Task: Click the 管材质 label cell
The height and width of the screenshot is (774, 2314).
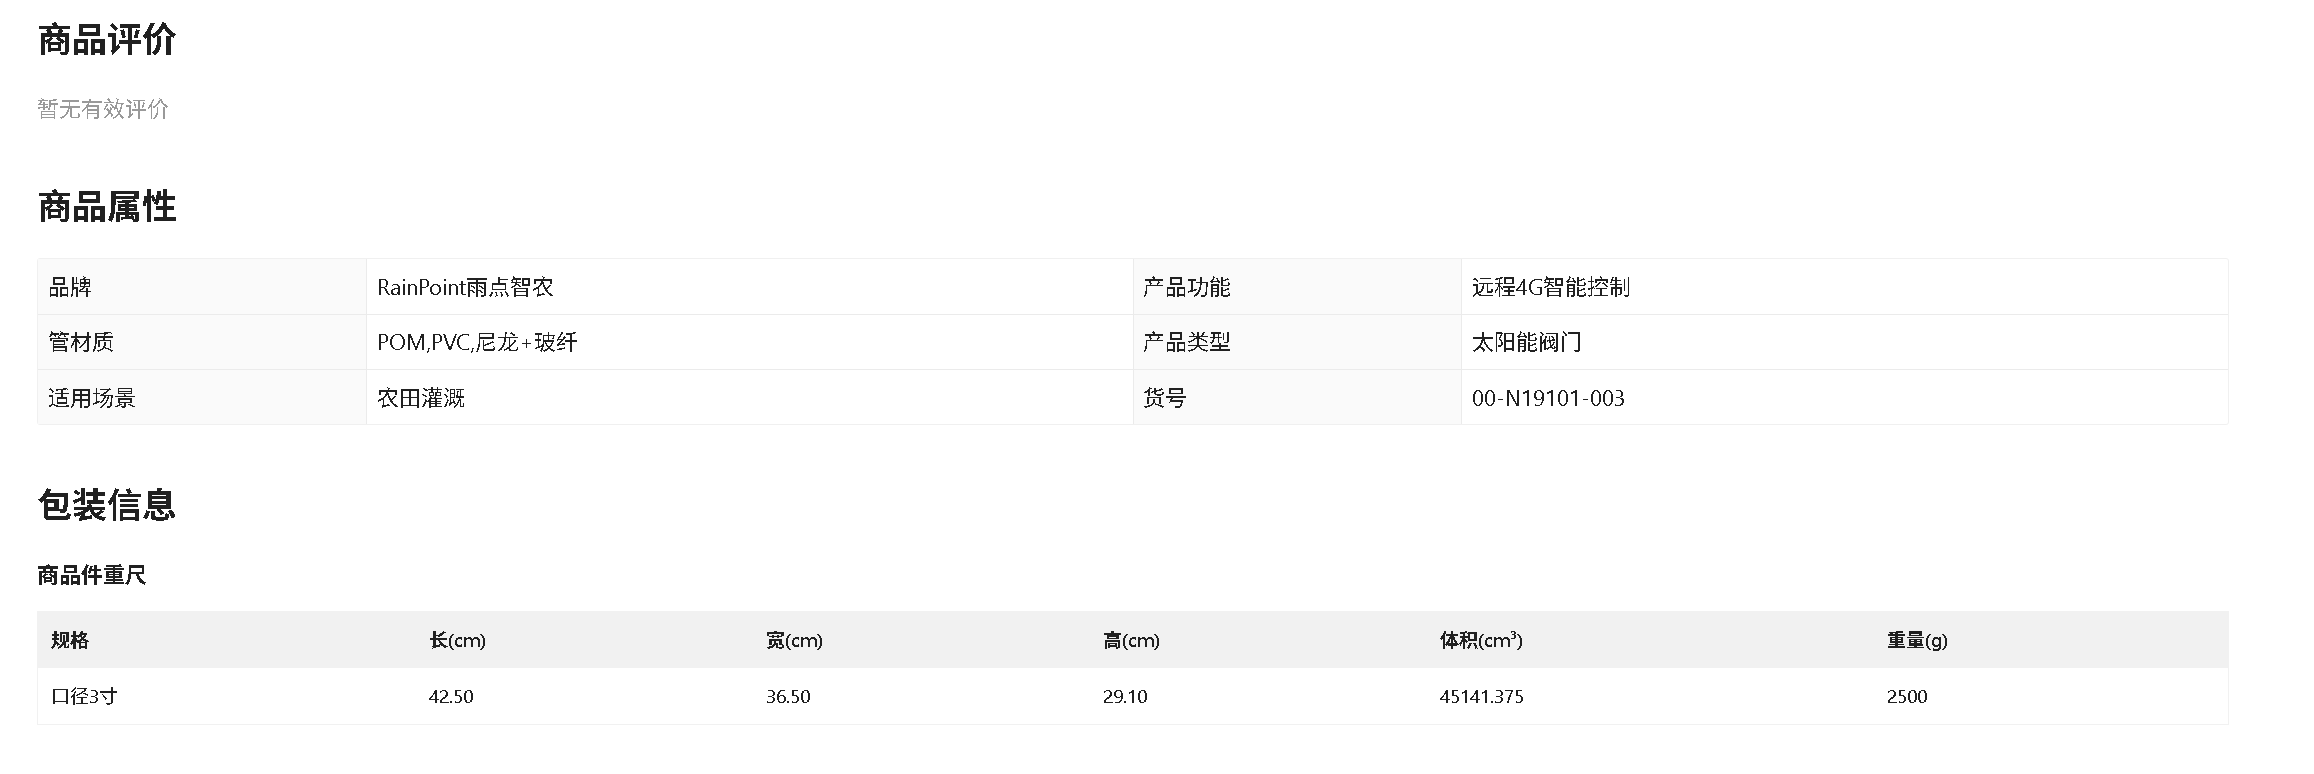Action: click(x=202, y=342)
